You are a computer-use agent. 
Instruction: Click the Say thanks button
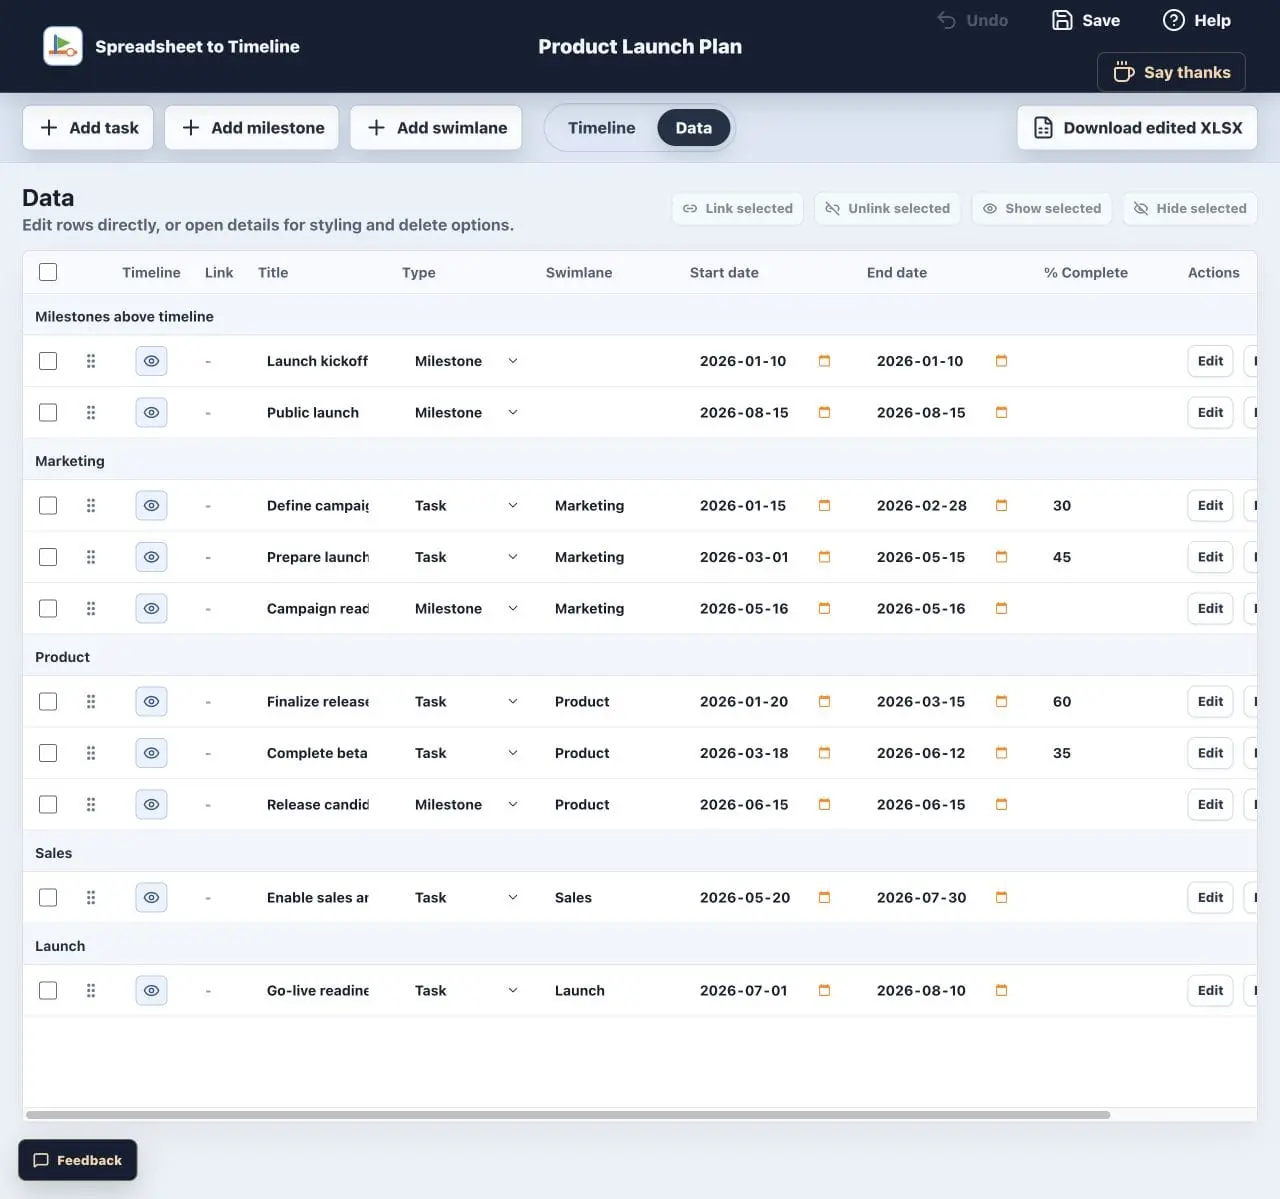coord(1171,72)
